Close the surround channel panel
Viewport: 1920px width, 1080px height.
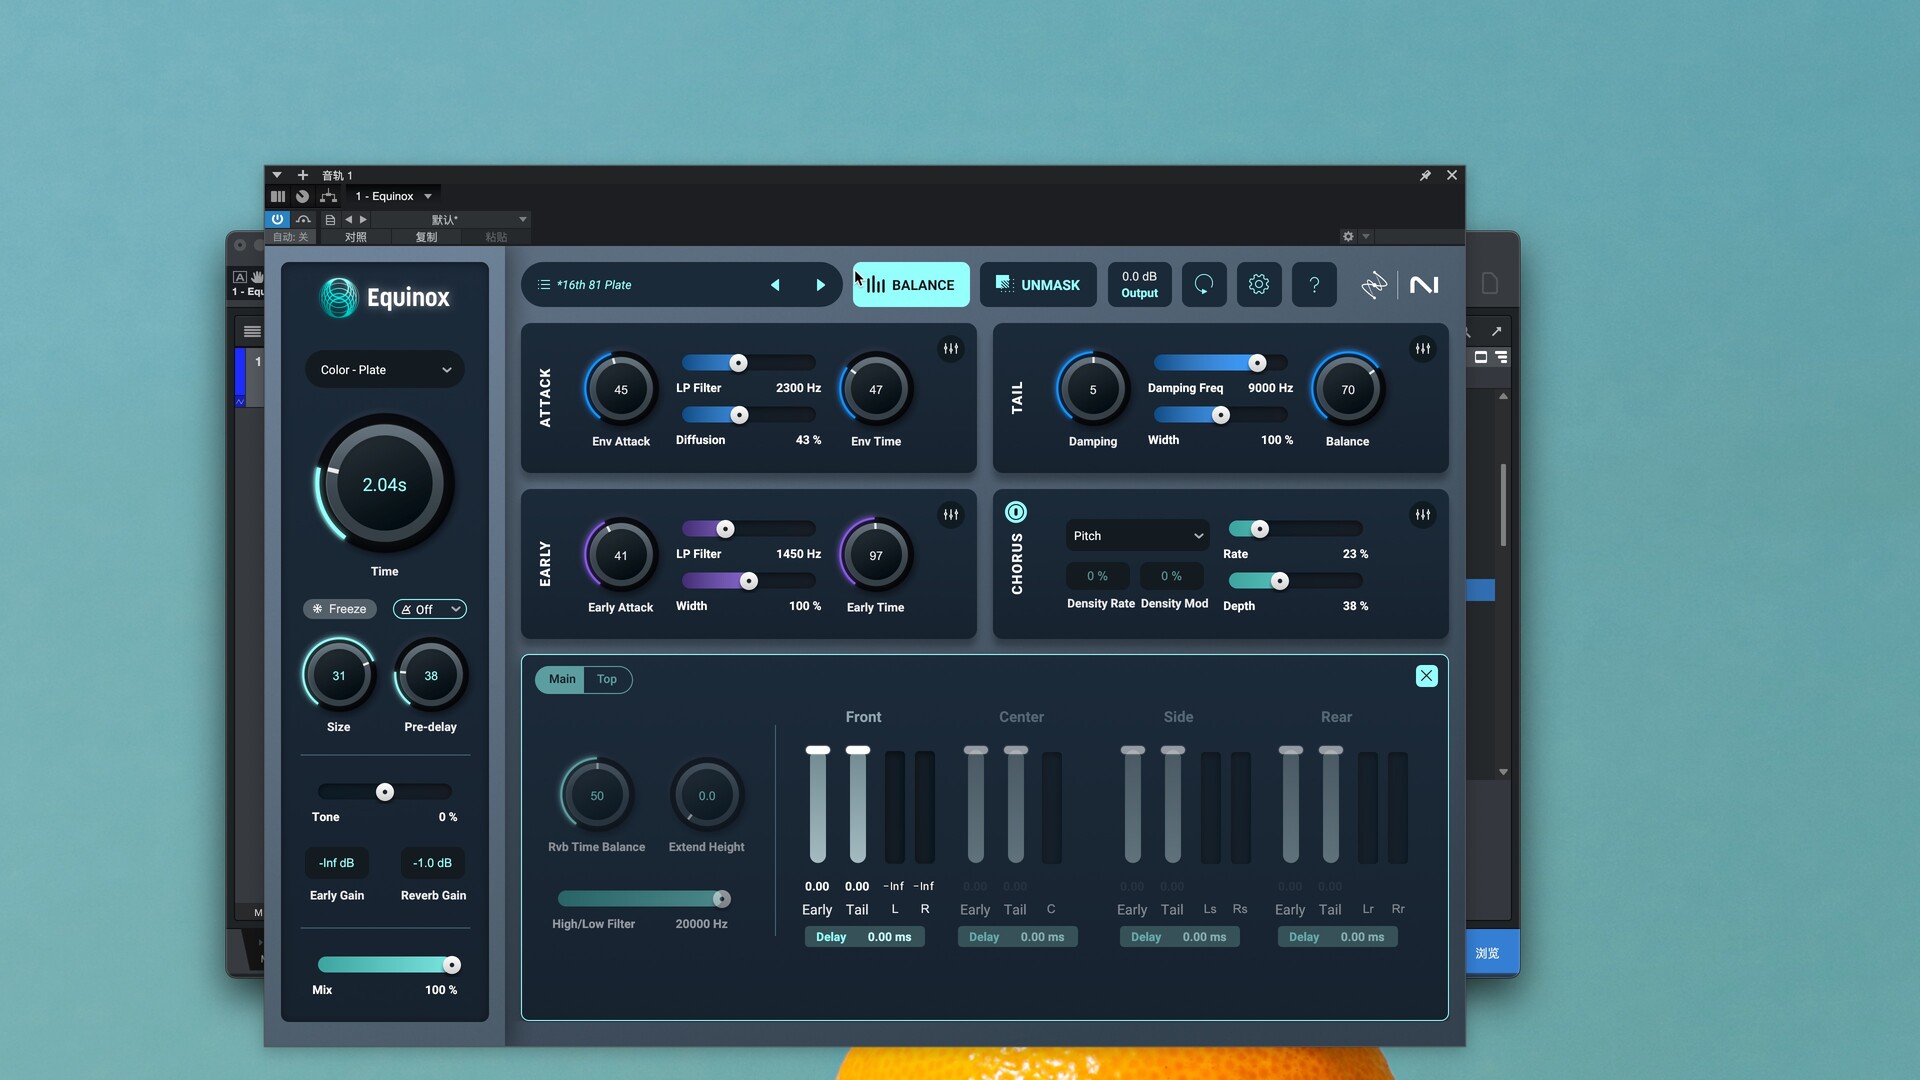pos(1426,676)
